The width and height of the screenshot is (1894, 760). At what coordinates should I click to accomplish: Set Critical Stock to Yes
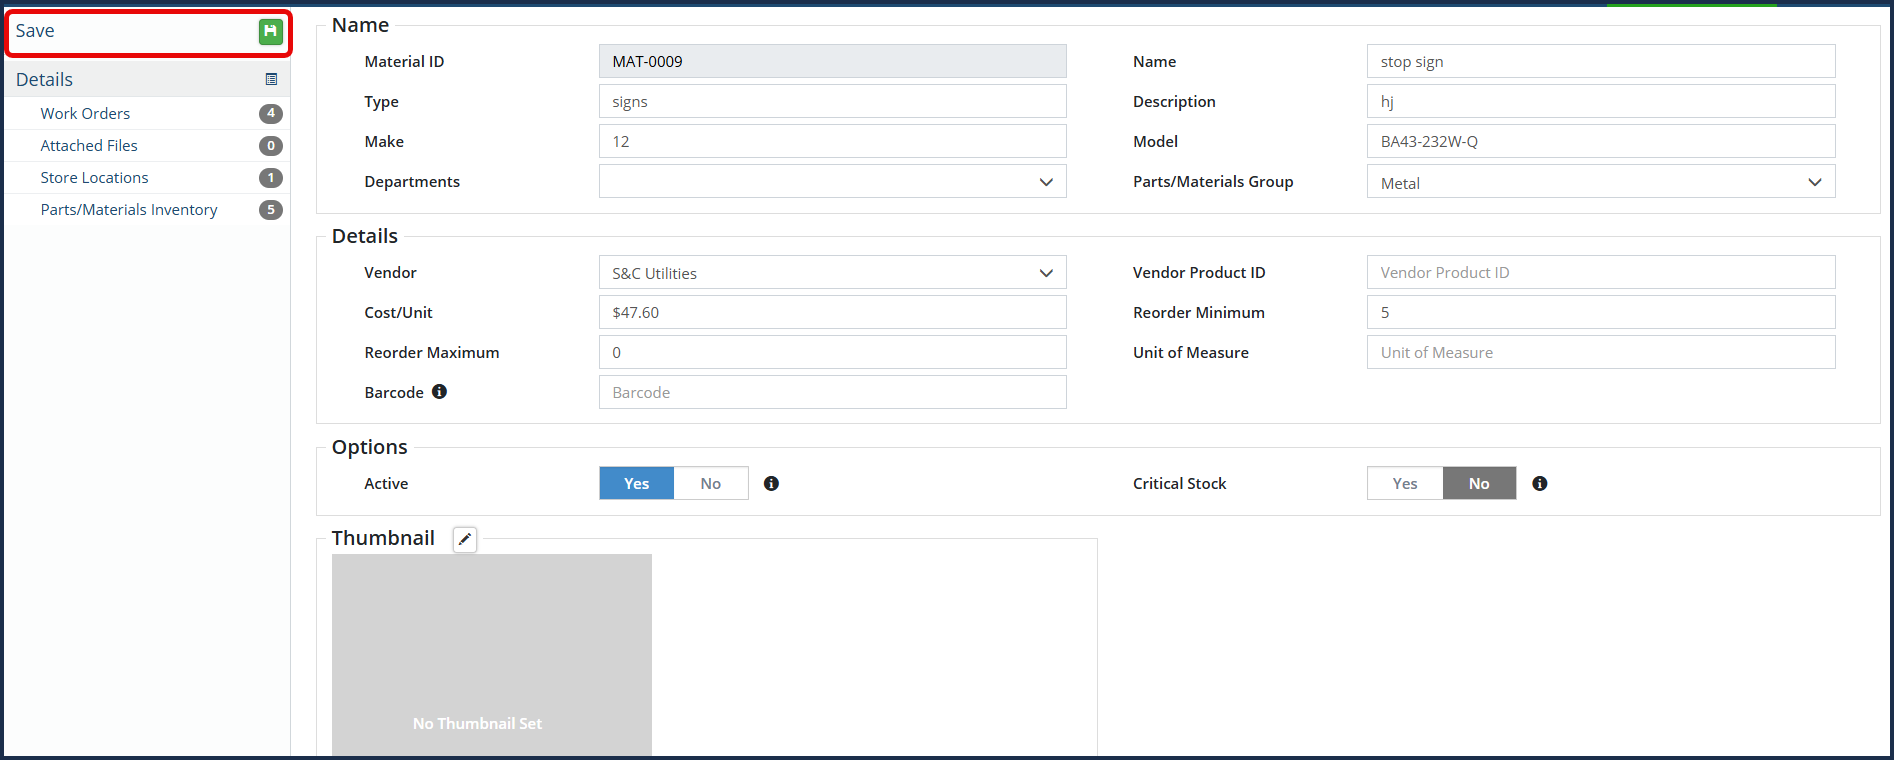[1404, 484]
